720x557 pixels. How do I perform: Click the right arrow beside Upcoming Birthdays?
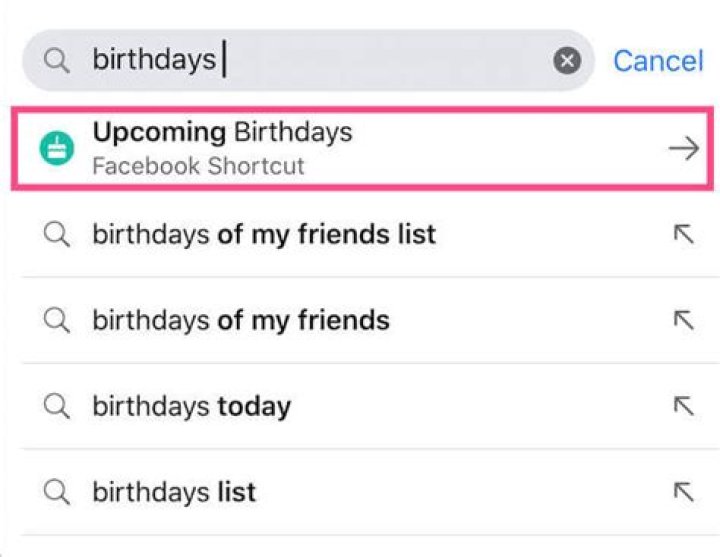(684, 149)
